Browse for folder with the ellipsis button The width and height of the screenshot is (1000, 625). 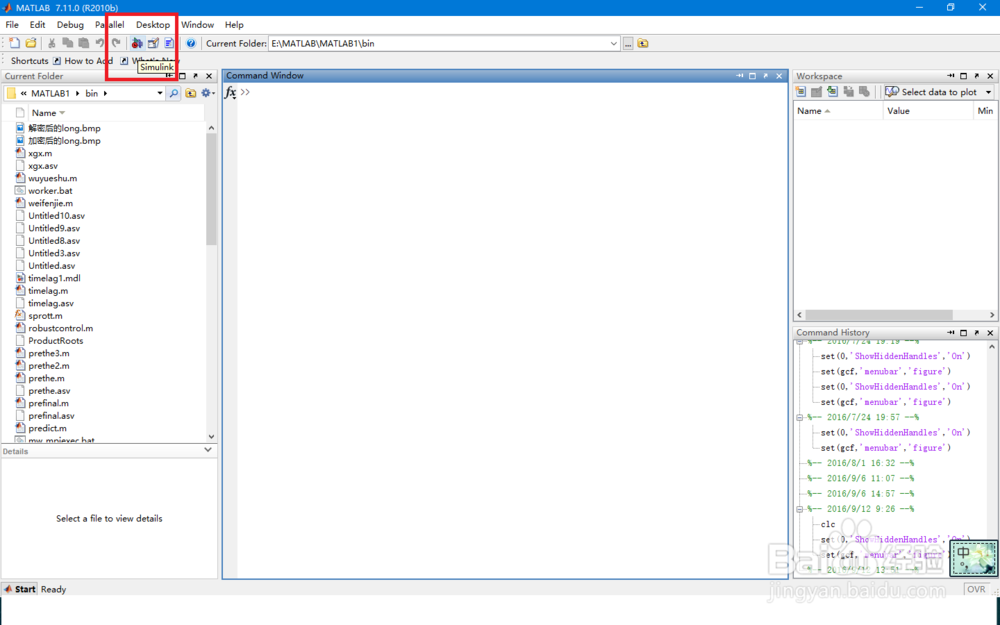pos(628,43)
